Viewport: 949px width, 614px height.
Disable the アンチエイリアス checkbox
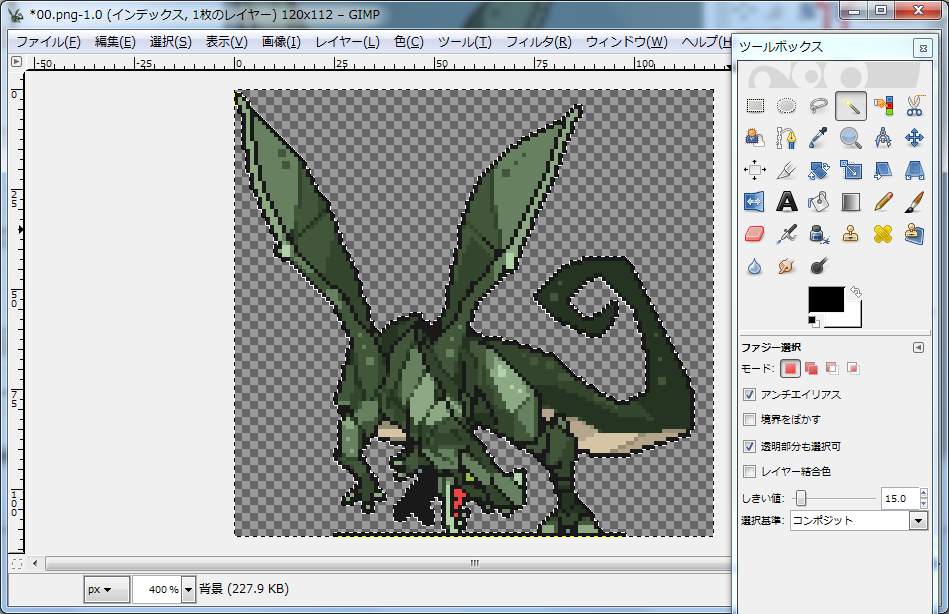point(750,394)
